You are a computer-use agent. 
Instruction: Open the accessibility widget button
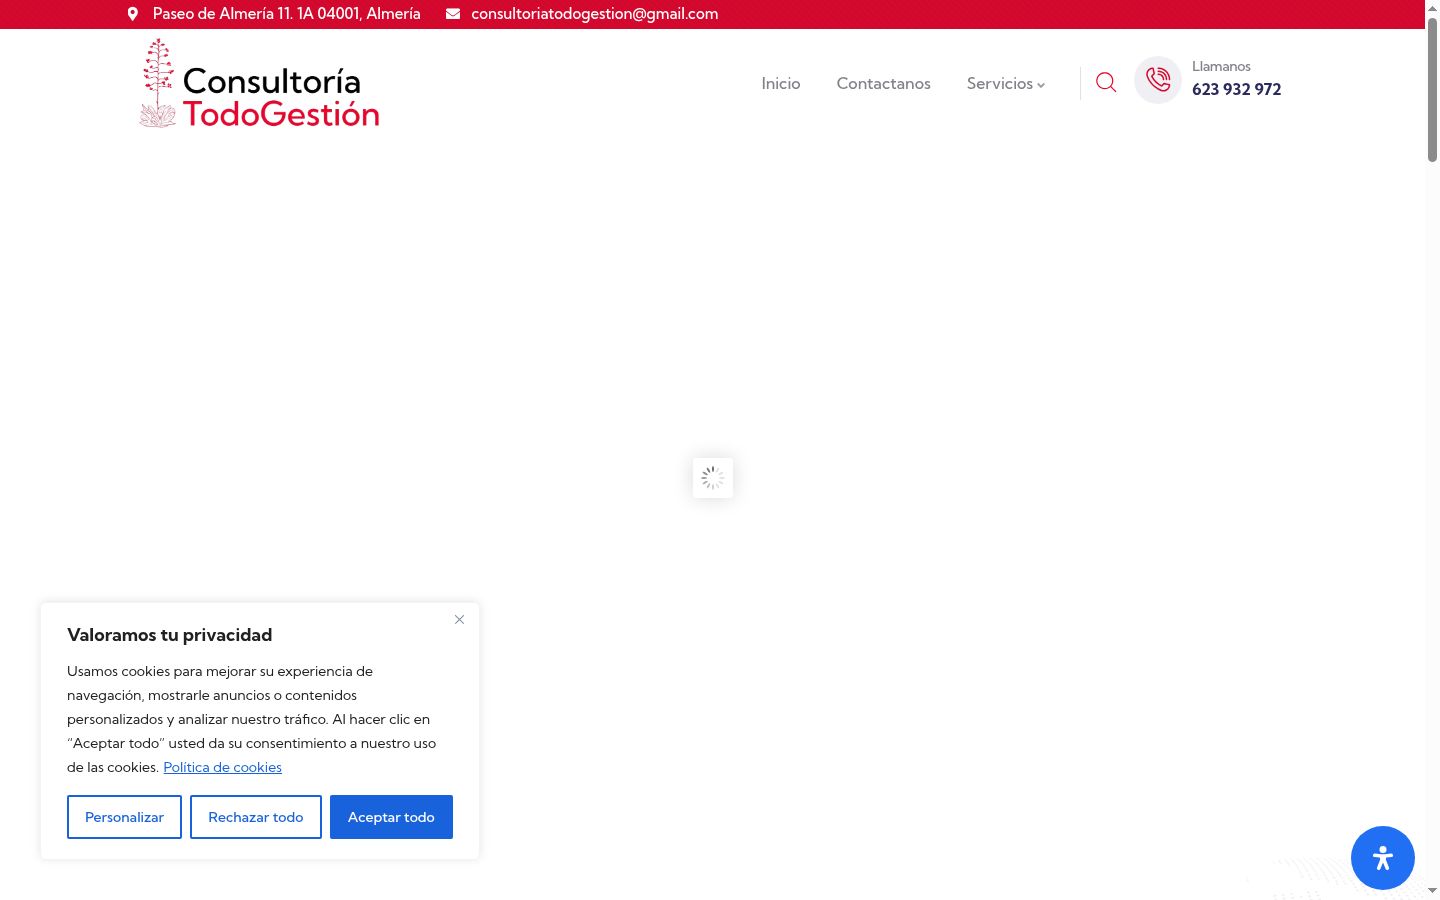click(1383, 858)
